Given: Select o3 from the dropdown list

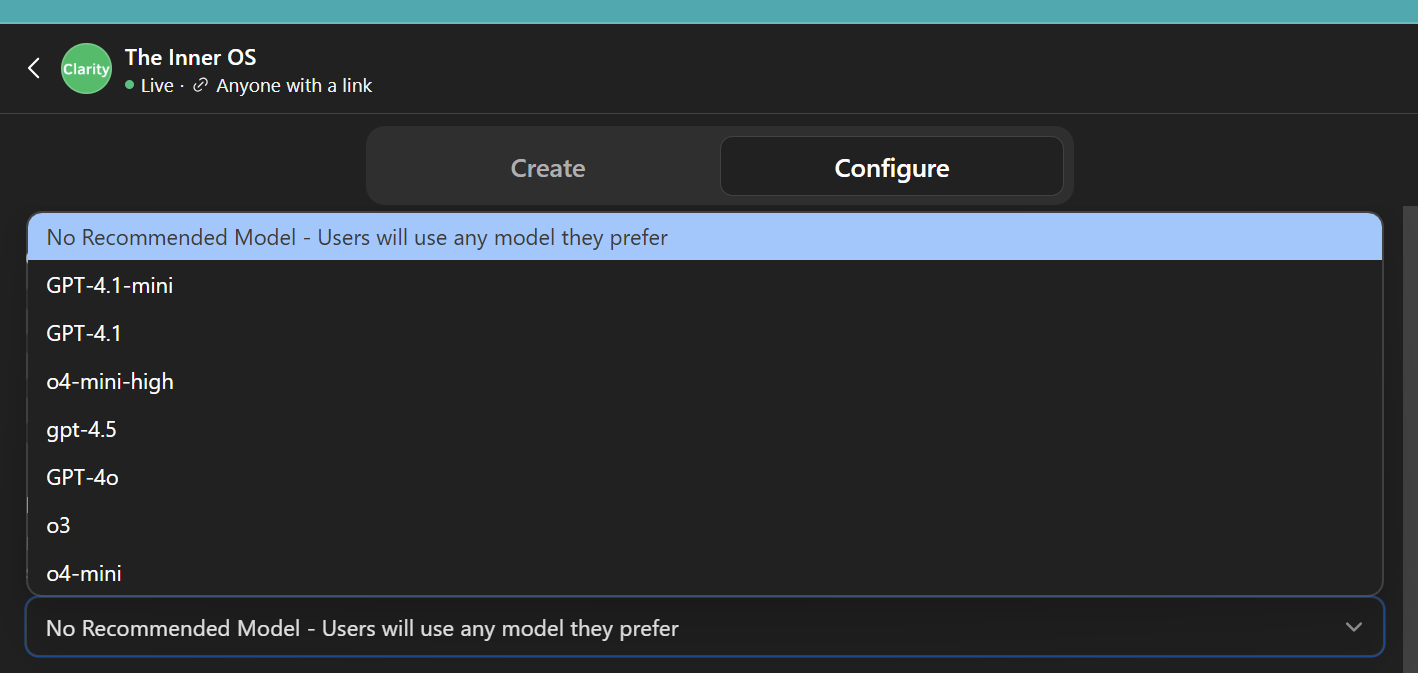Looking at the screenshot, I should click(x=705, y=525).
